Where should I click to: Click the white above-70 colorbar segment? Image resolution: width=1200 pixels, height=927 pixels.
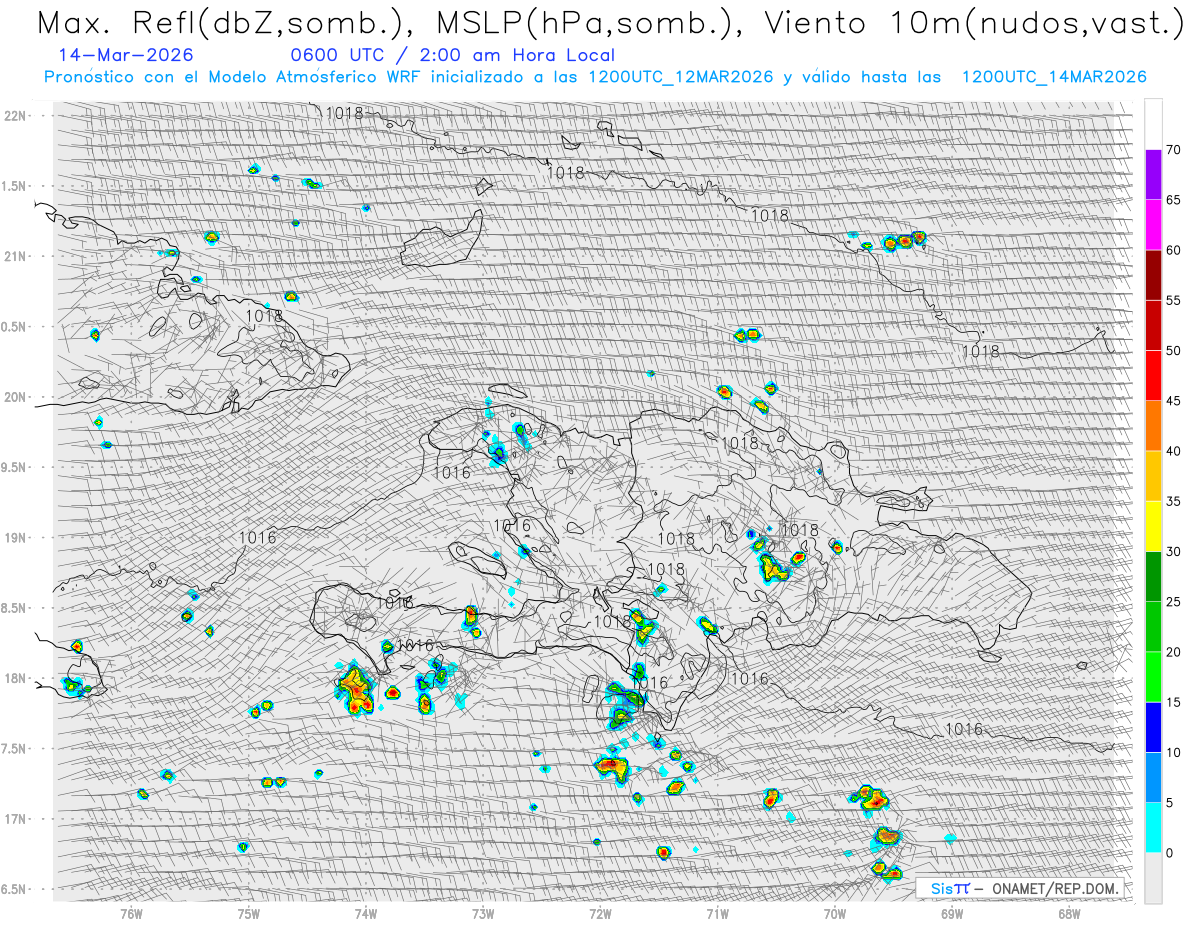point(1153,124)
